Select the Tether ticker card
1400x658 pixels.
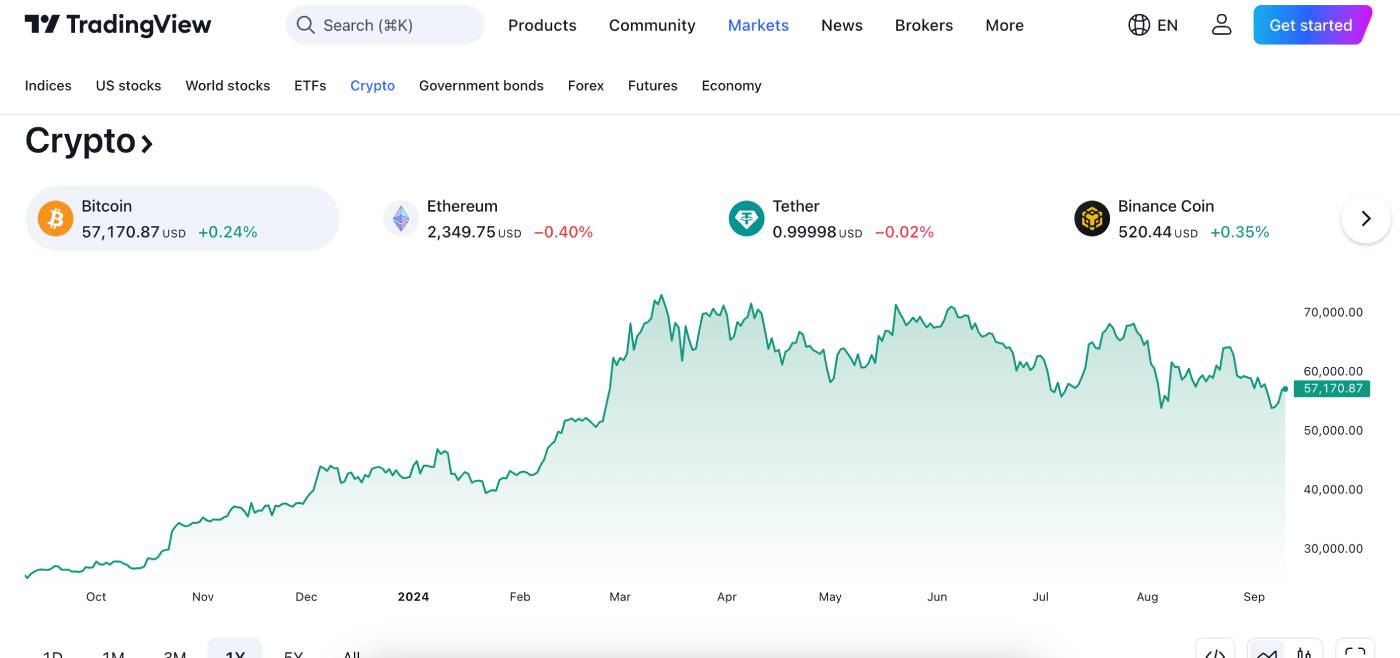[x=872, y=218]
